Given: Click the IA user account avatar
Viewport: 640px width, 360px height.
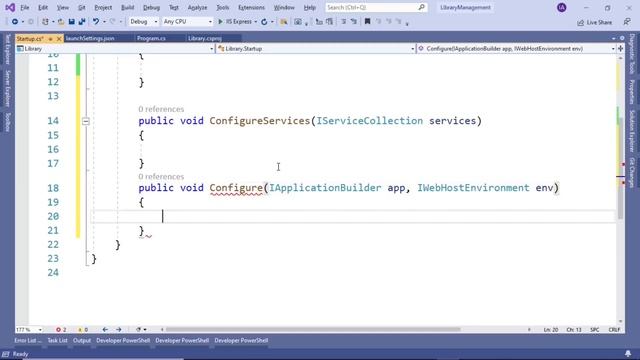Looking at the screenshot, I should (562, 7).
